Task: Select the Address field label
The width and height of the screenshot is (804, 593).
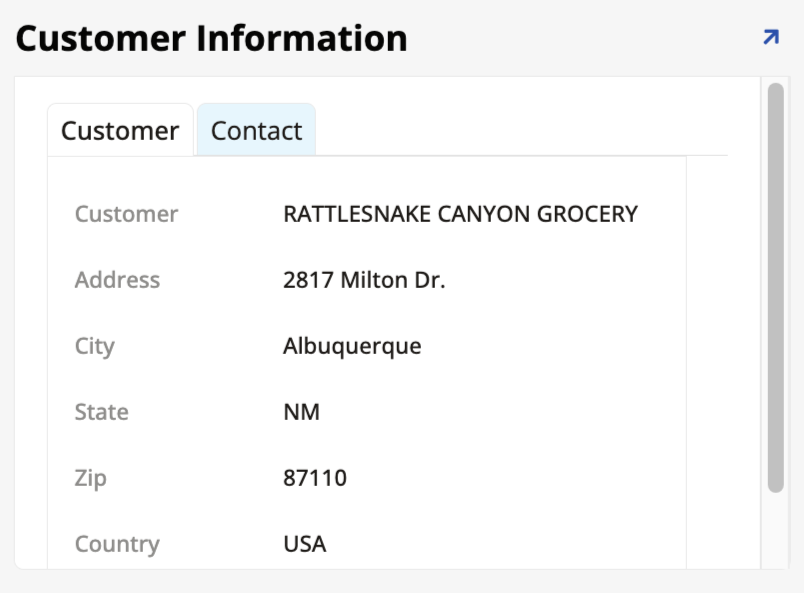Action: [x=117, y=280]
